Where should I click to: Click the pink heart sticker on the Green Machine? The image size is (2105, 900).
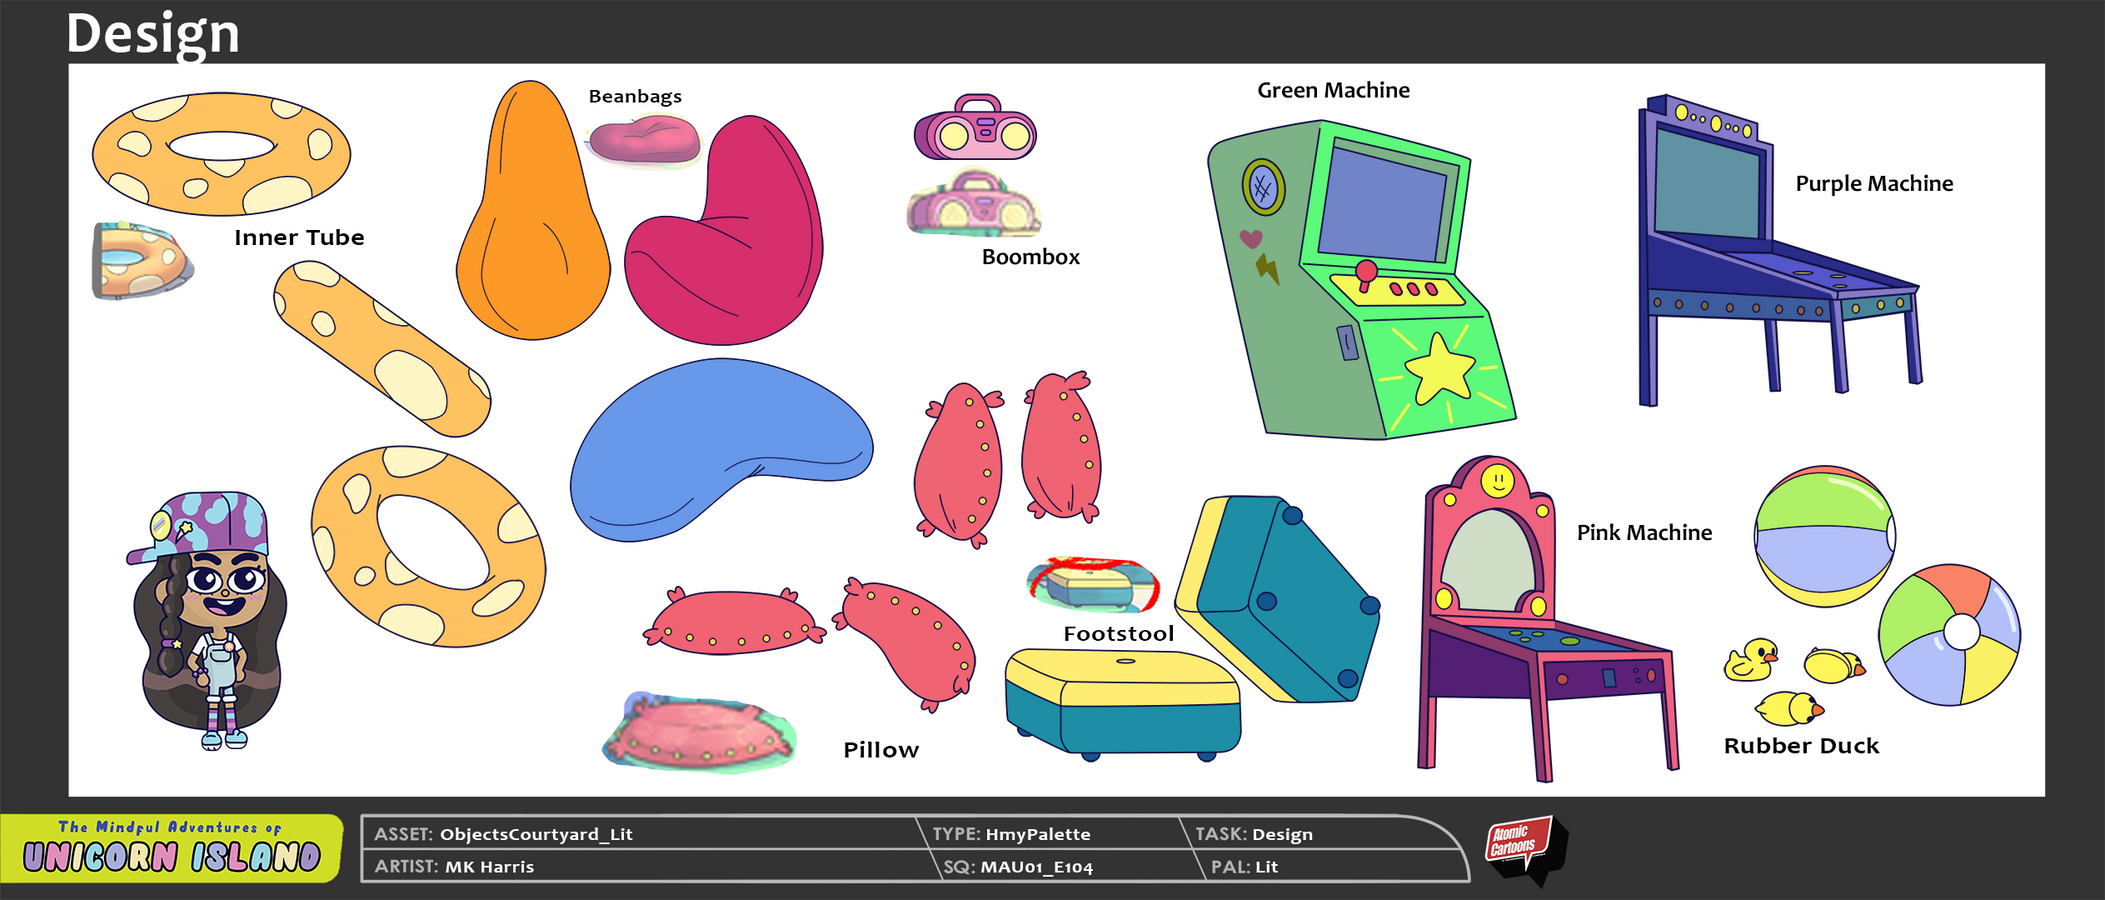click(x=1250, y=239)
